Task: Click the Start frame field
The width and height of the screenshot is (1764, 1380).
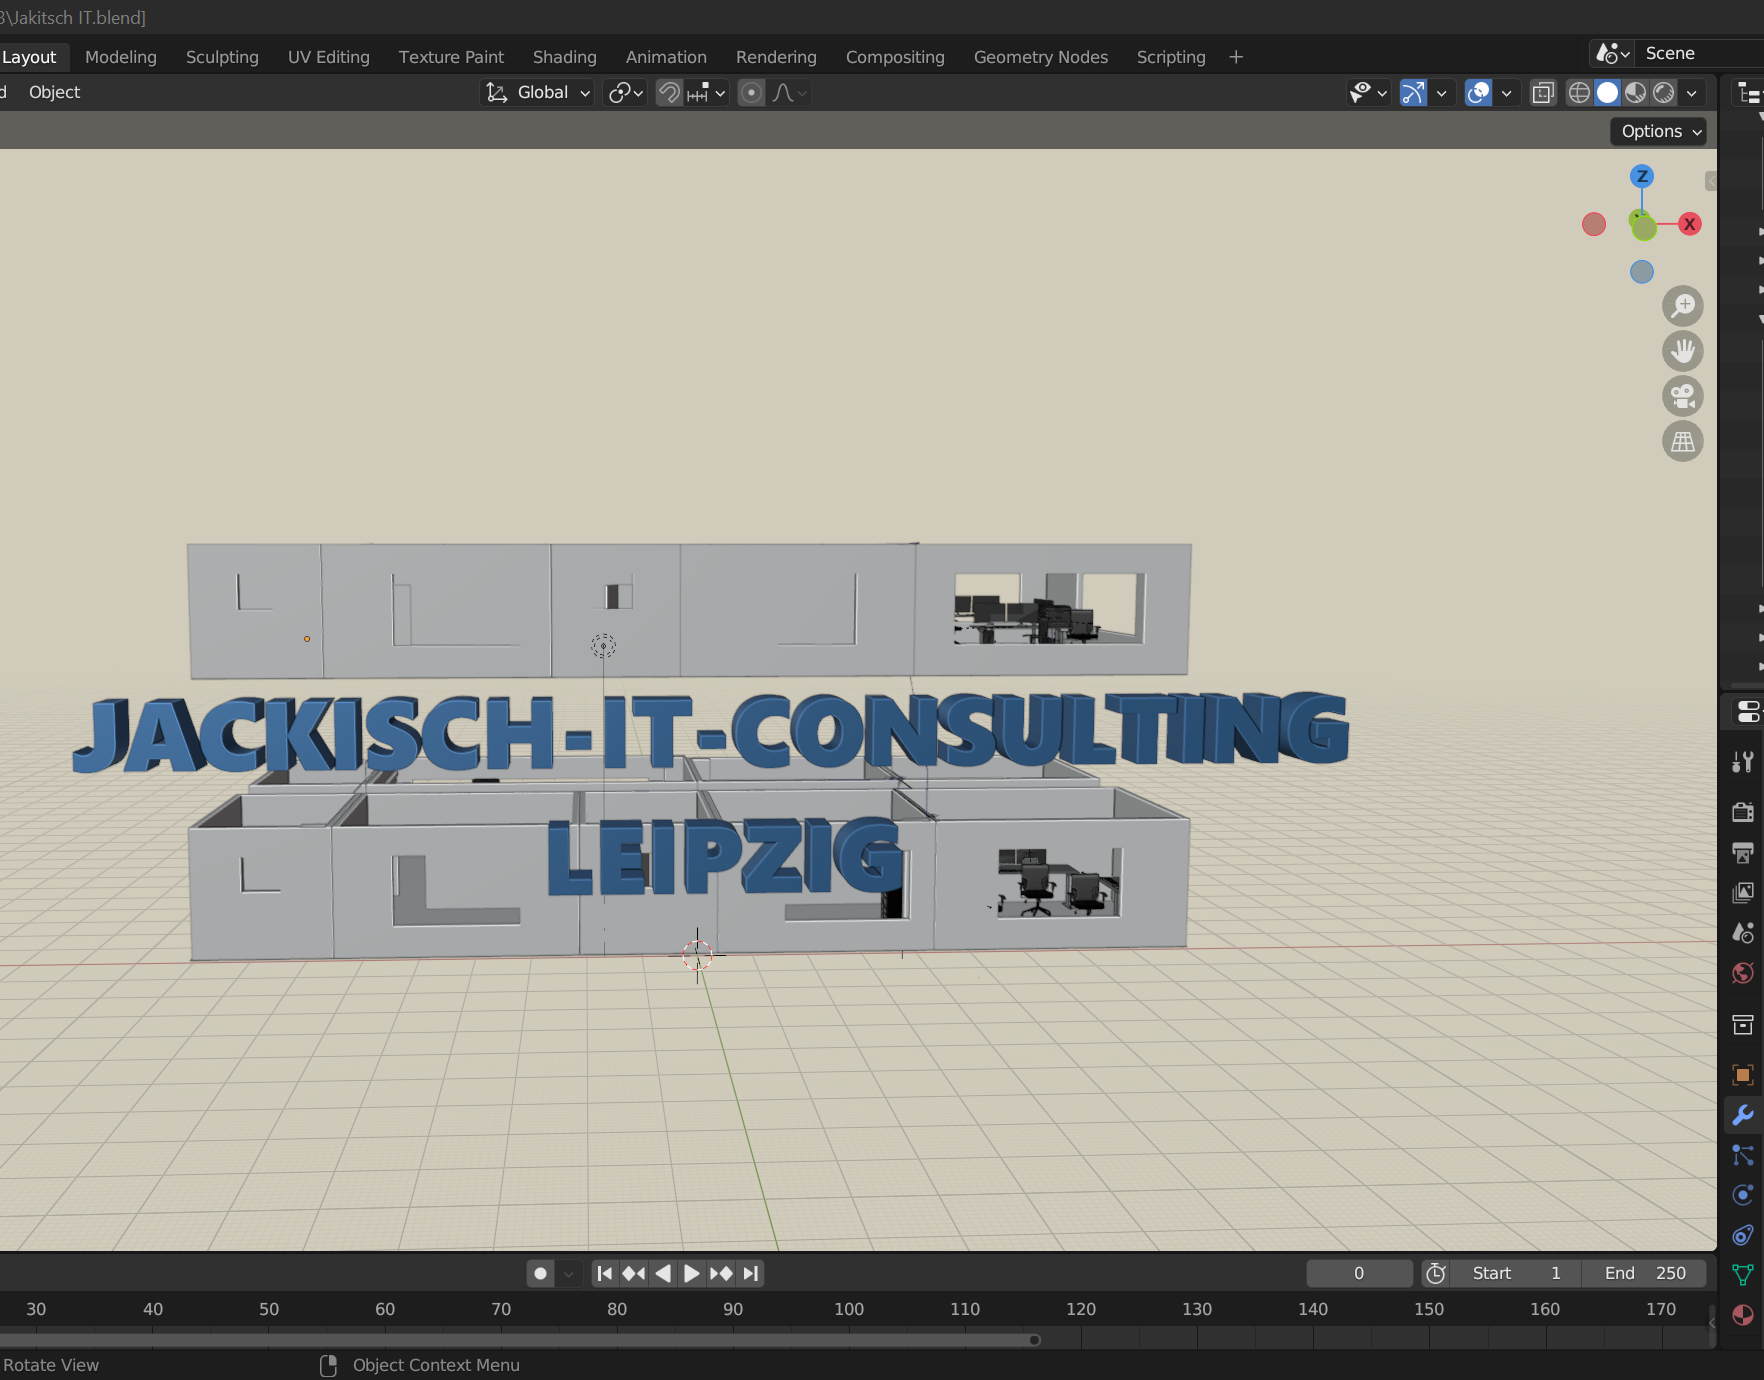Action: (1516, 1273)
